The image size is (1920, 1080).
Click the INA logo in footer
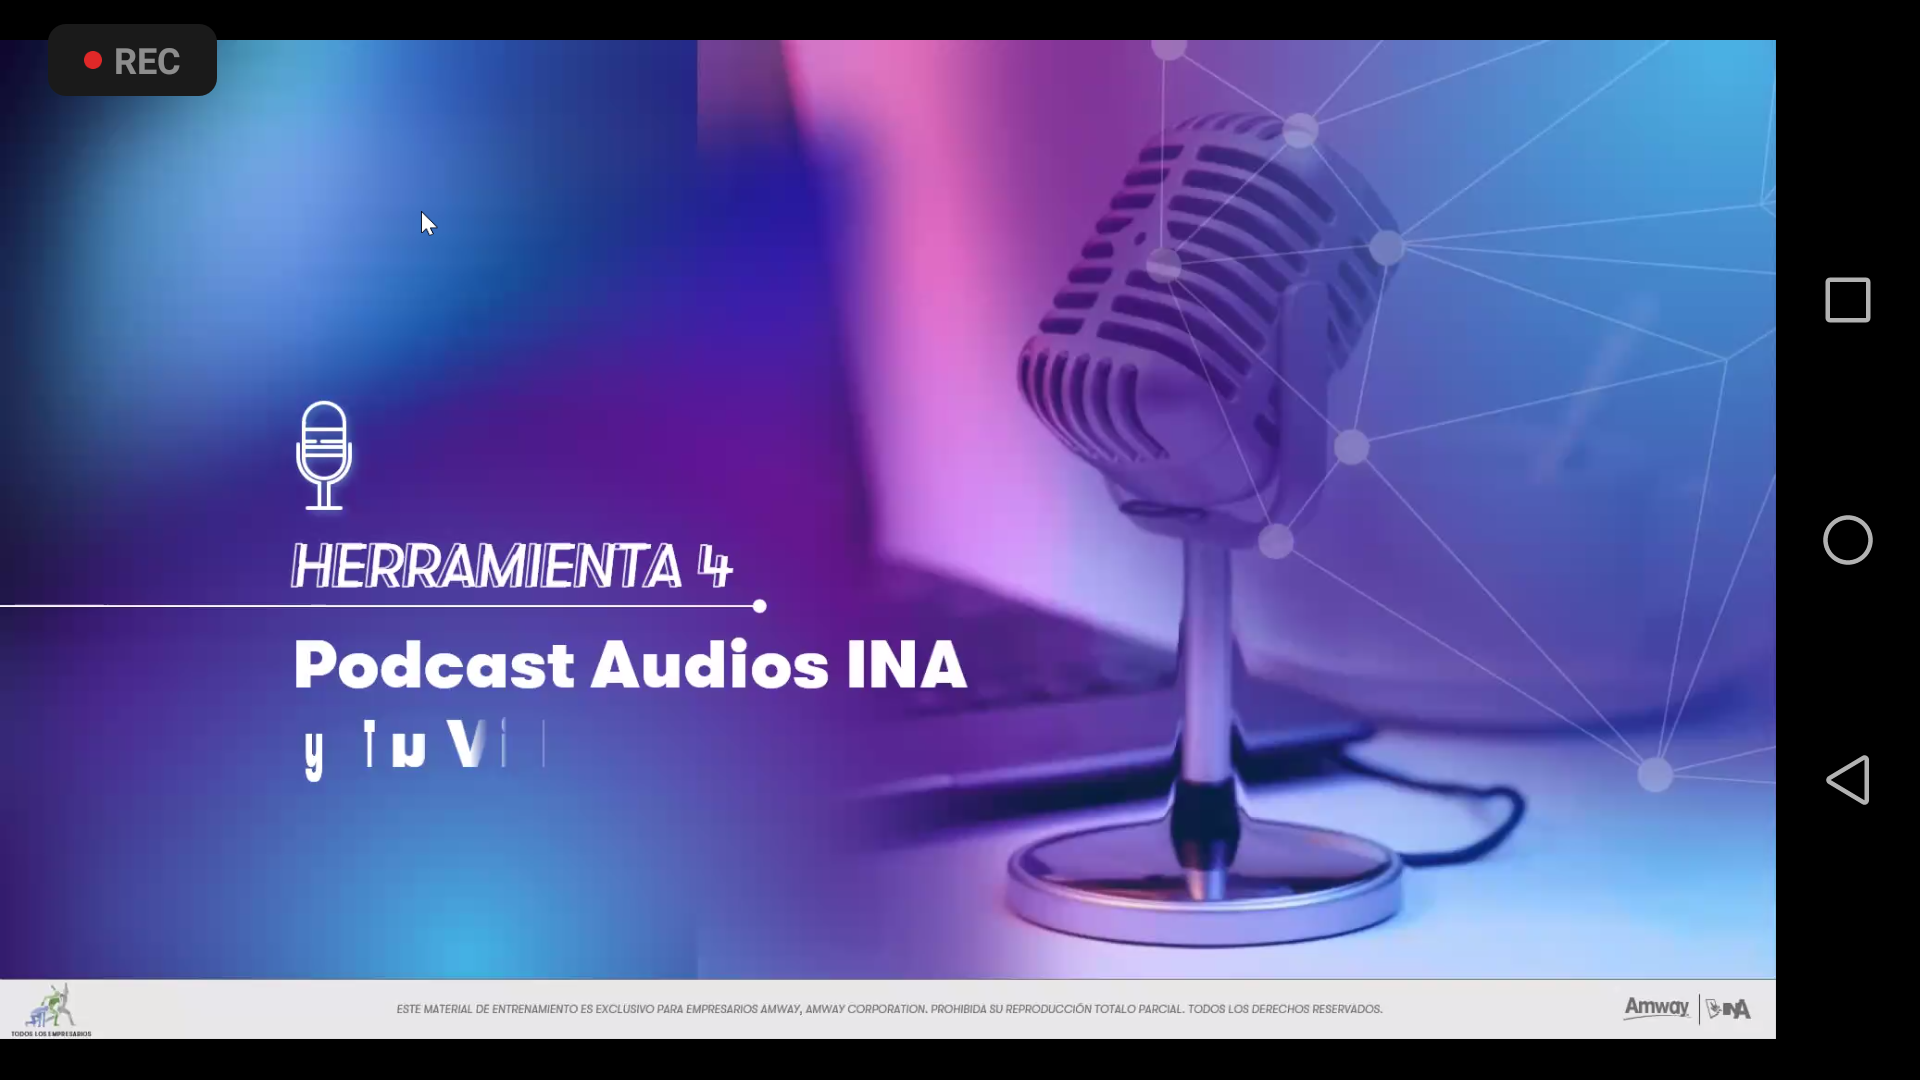point(1729,1009)
